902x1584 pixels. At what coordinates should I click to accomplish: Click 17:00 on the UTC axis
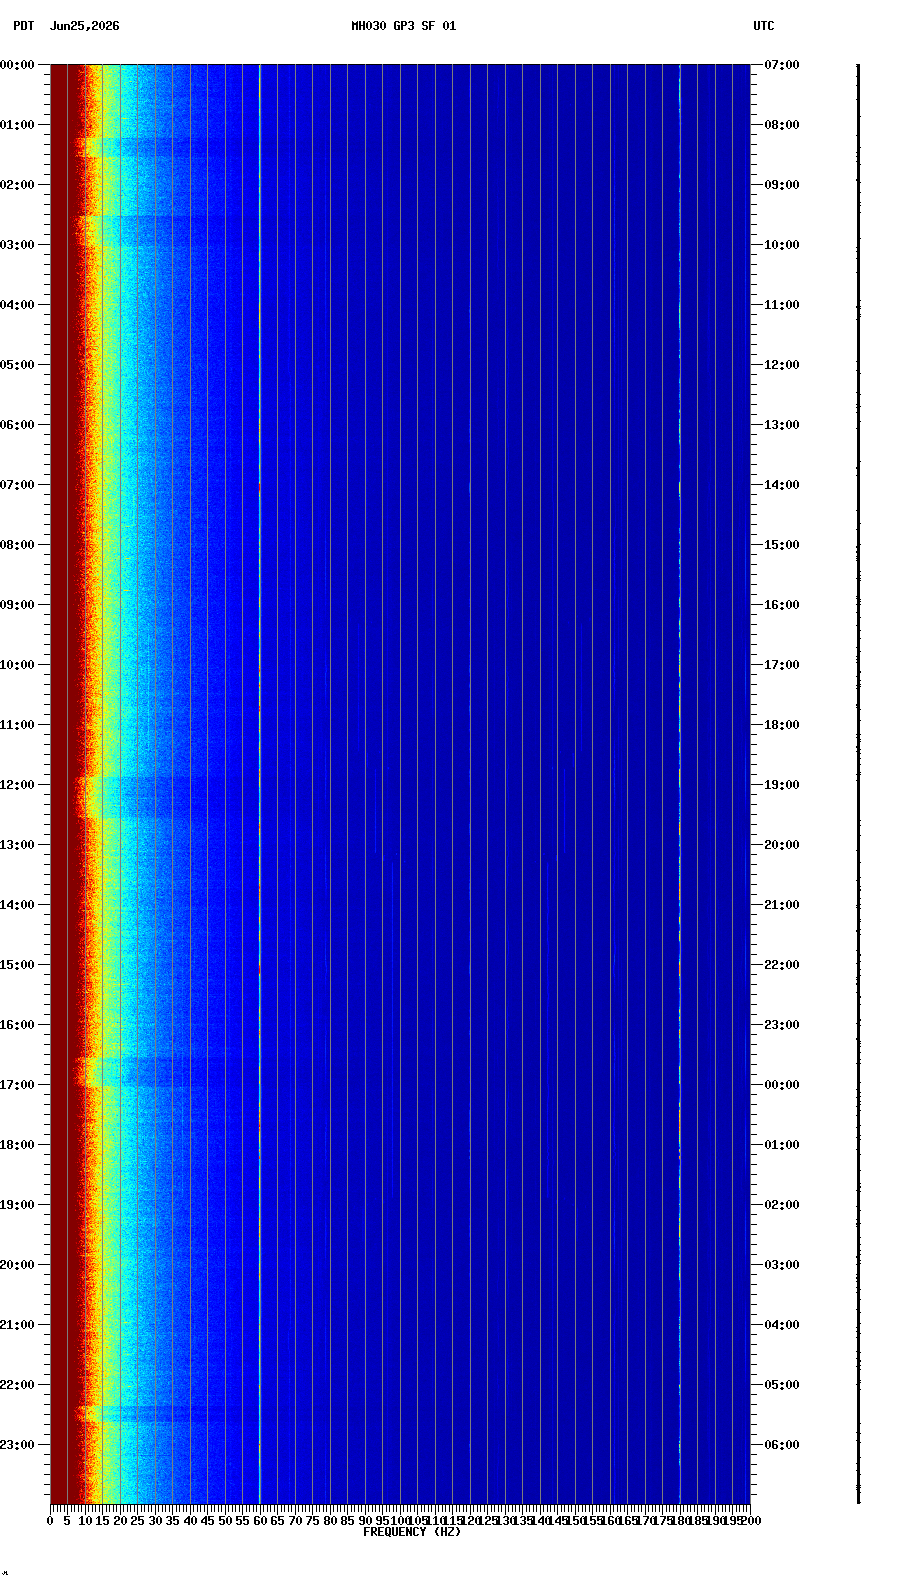[x=782, y=665]
